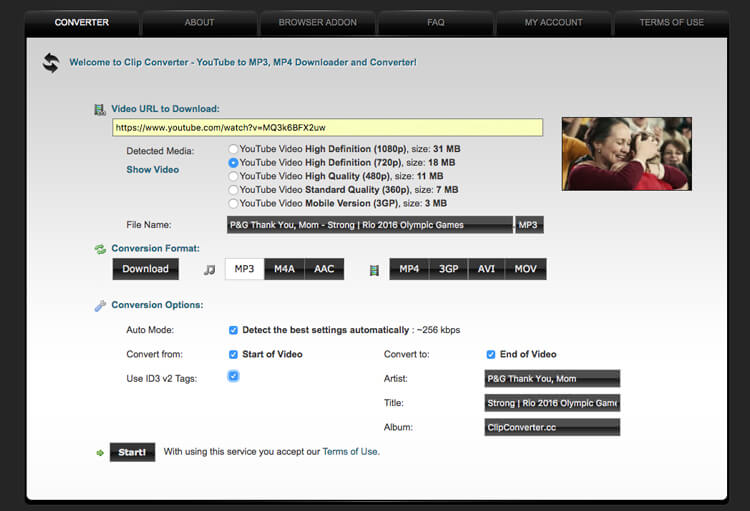Screen dimensions: 750x511
Task: Uncheck End of Video checkbox
Action: coord(491,355)
